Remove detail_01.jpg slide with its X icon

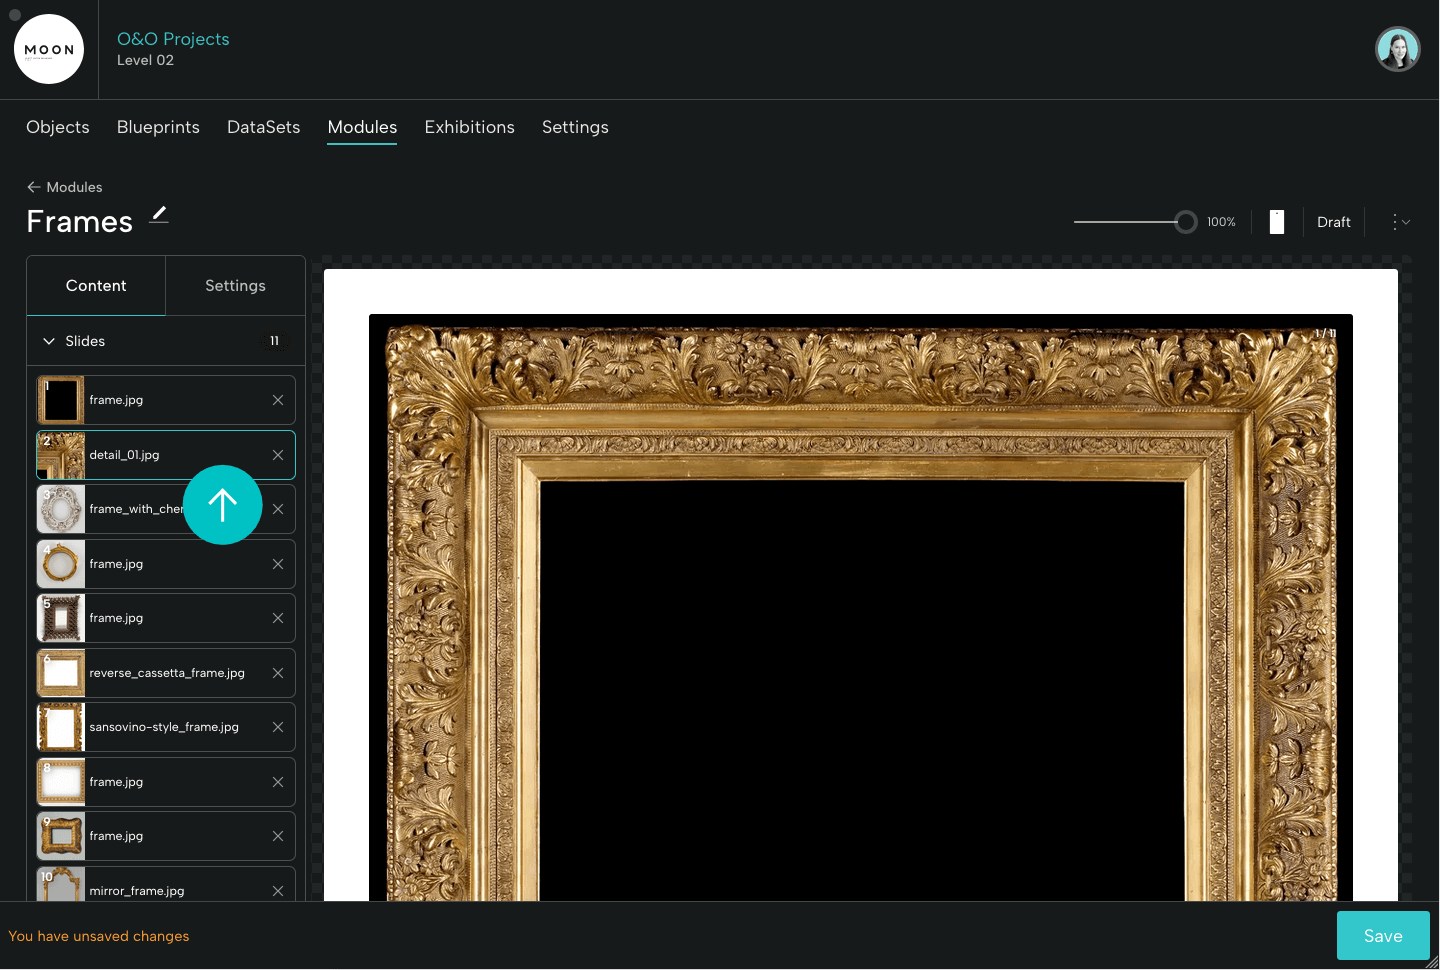[278, 455]
